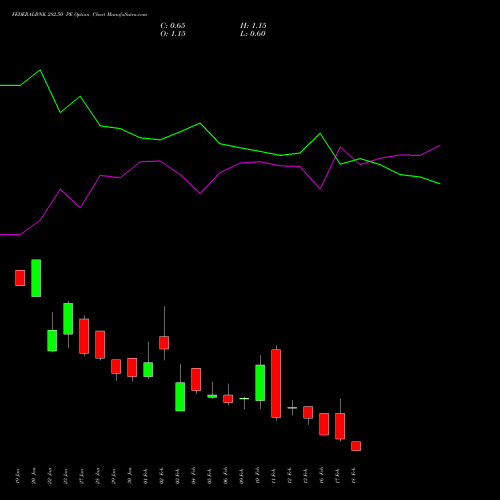Click the red candlestick with long wick for 02 Feb
Viewport: 500px width, 500px height.
(x=164, y=343)
